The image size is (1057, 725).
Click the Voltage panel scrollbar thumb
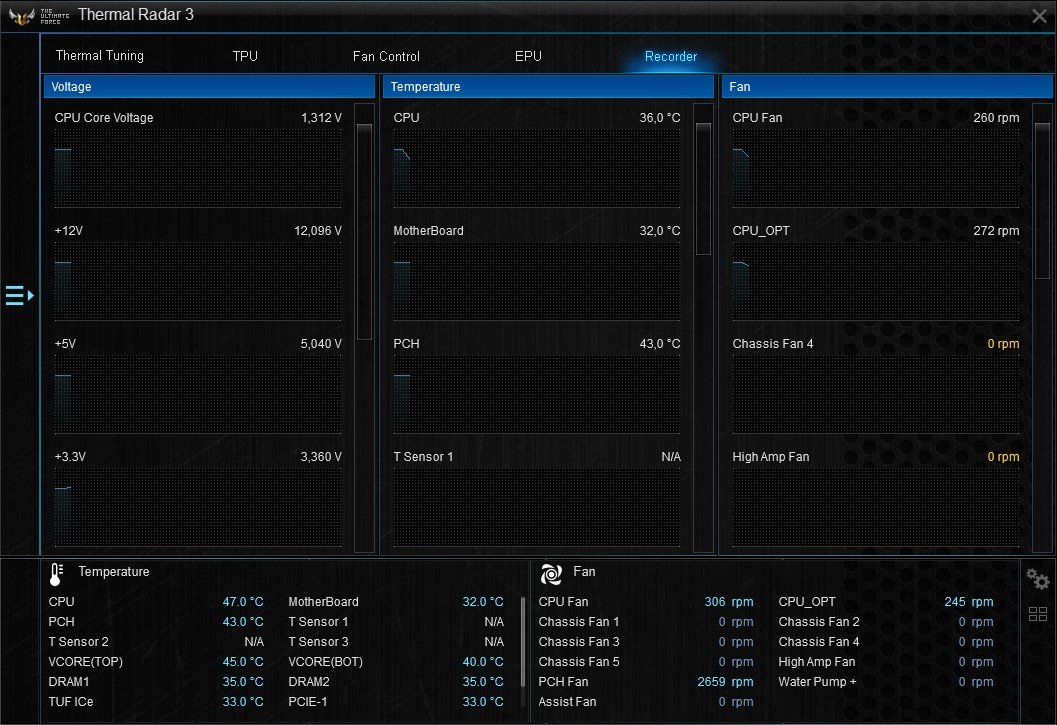364,231
